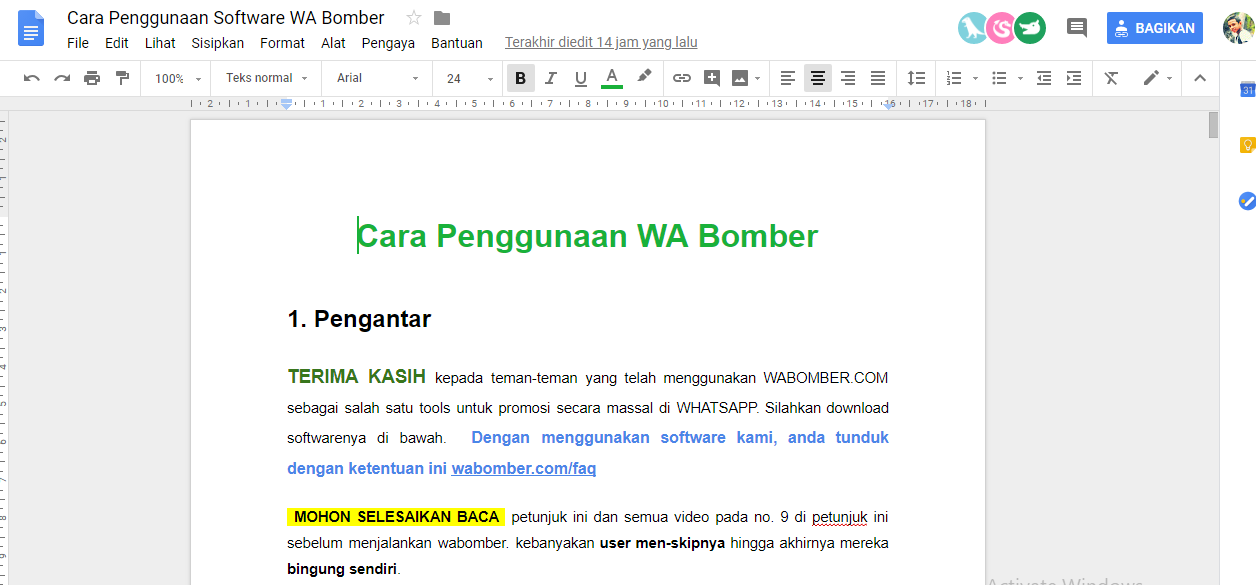Increase indent with the indent icon
The image size is (1256, 585).
click(x=1074, y=78)
